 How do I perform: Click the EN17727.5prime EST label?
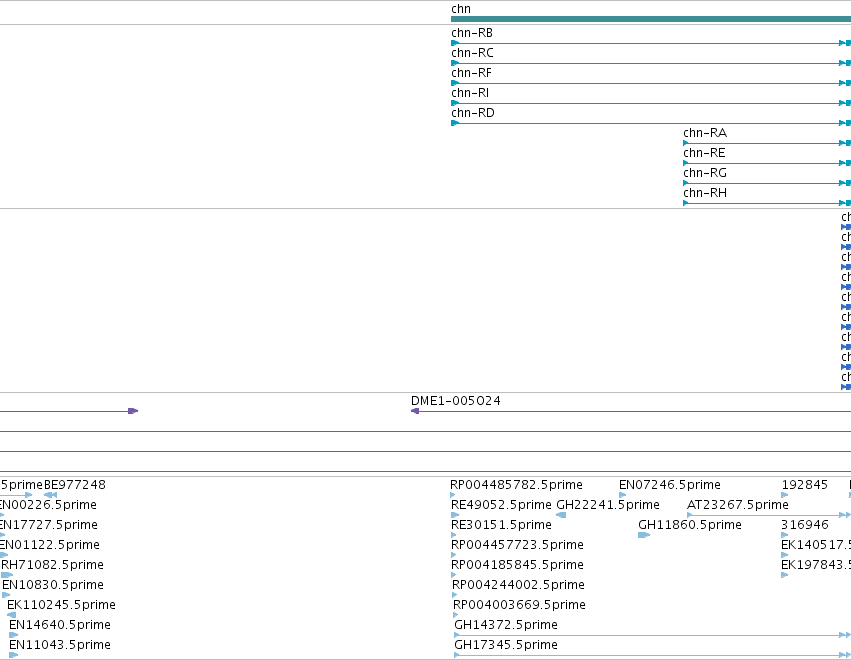48,525
